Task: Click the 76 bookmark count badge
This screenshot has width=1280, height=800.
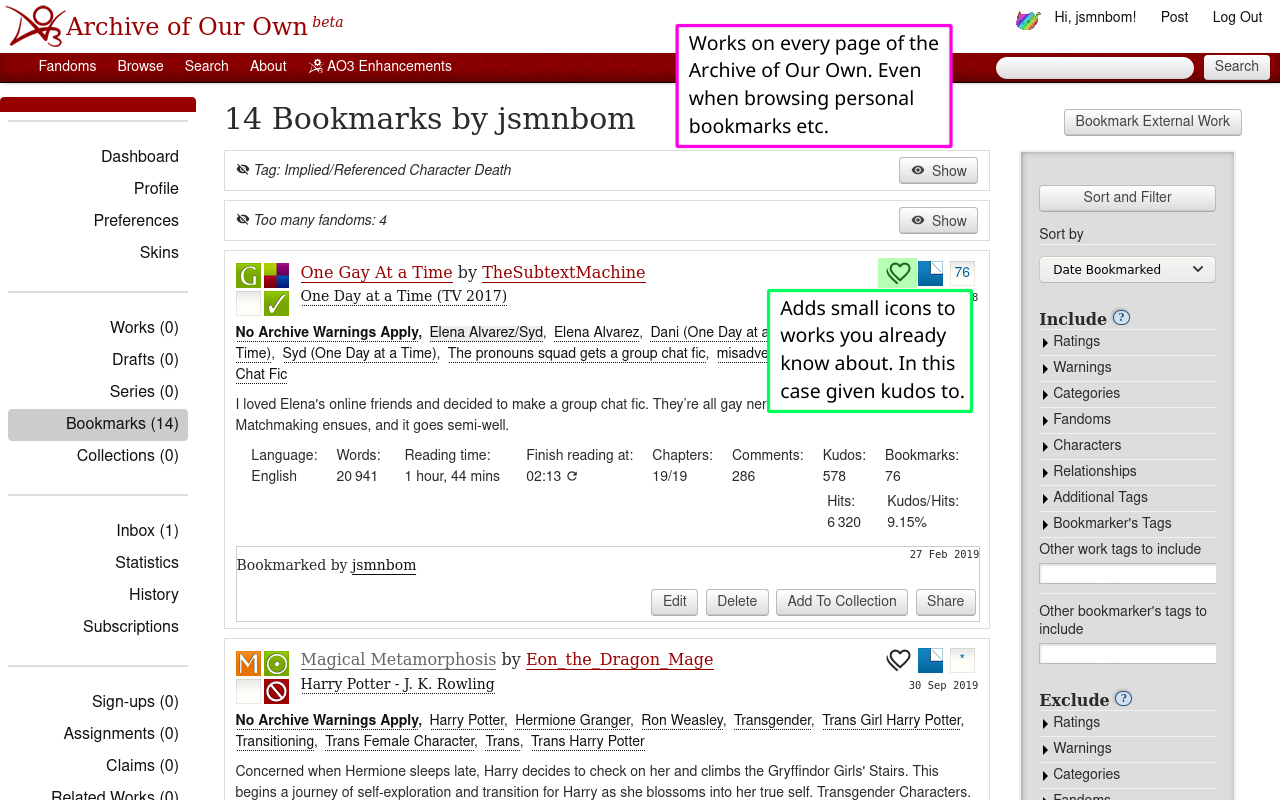Action: (x=962, y=272)
